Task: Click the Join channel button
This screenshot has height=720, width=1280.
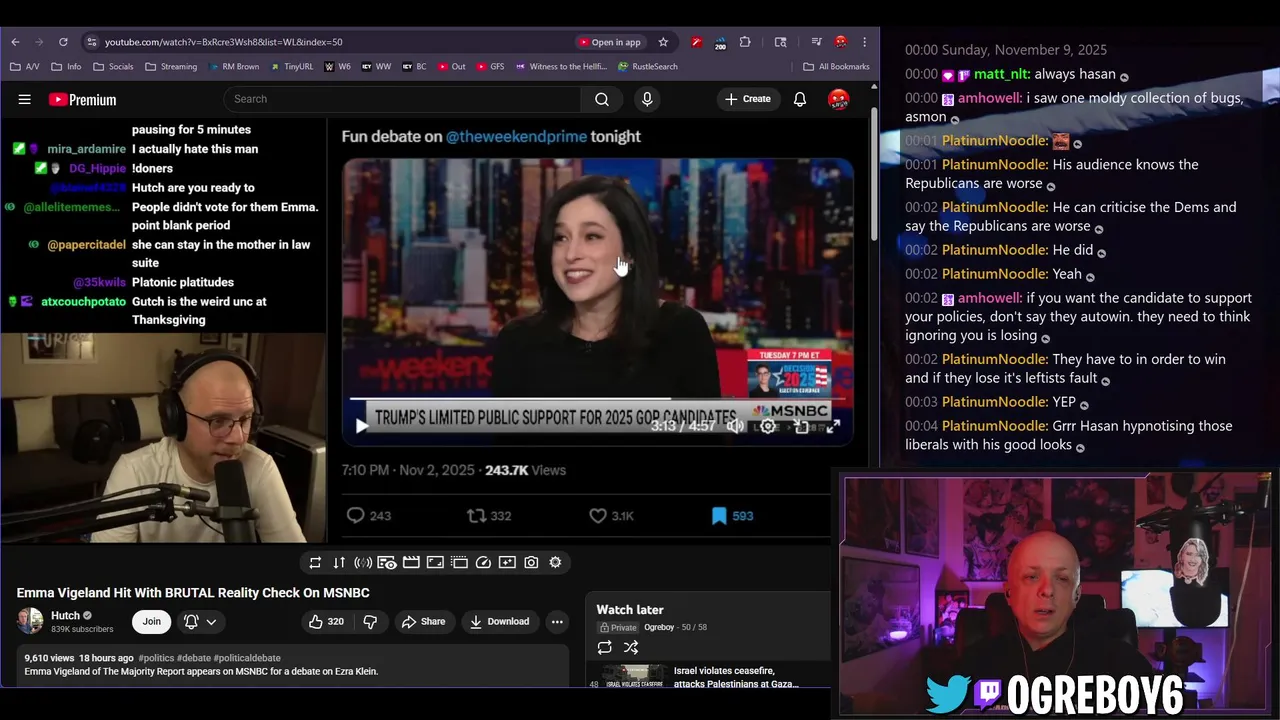Action: coord(151,622)
